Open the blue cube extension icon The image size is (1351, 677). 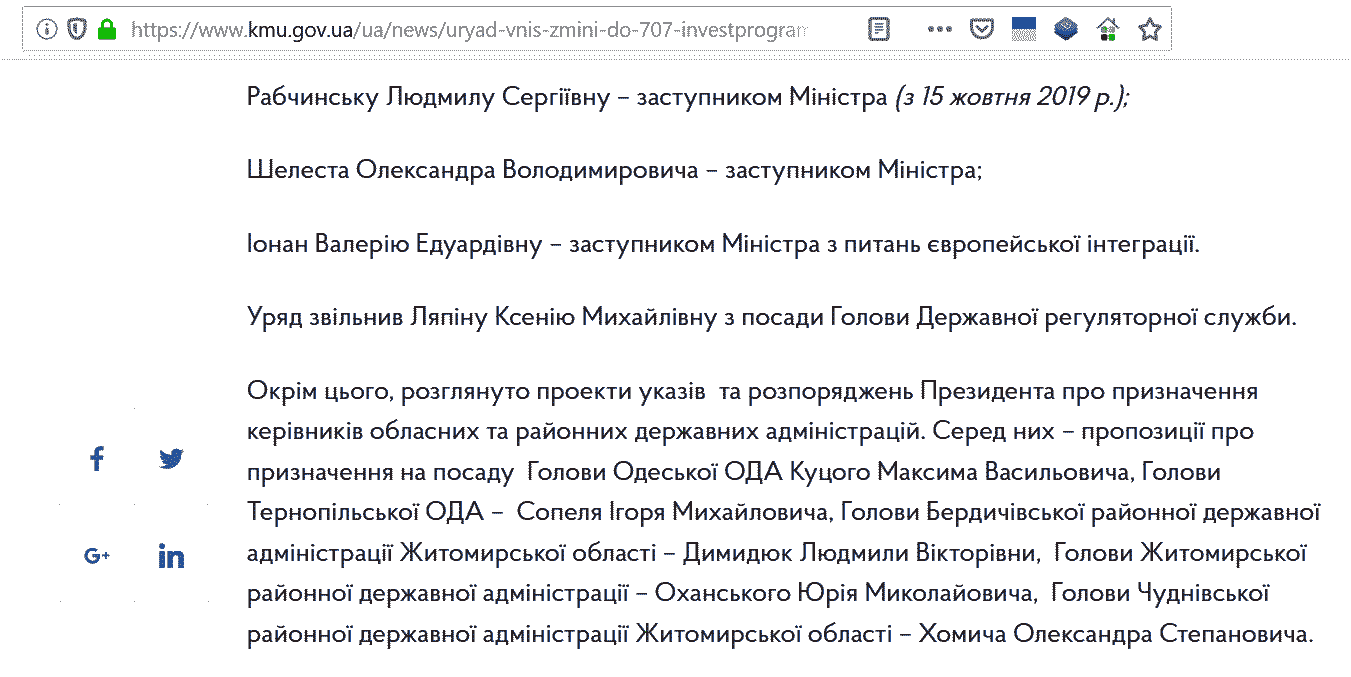(x=1066, y=29)
